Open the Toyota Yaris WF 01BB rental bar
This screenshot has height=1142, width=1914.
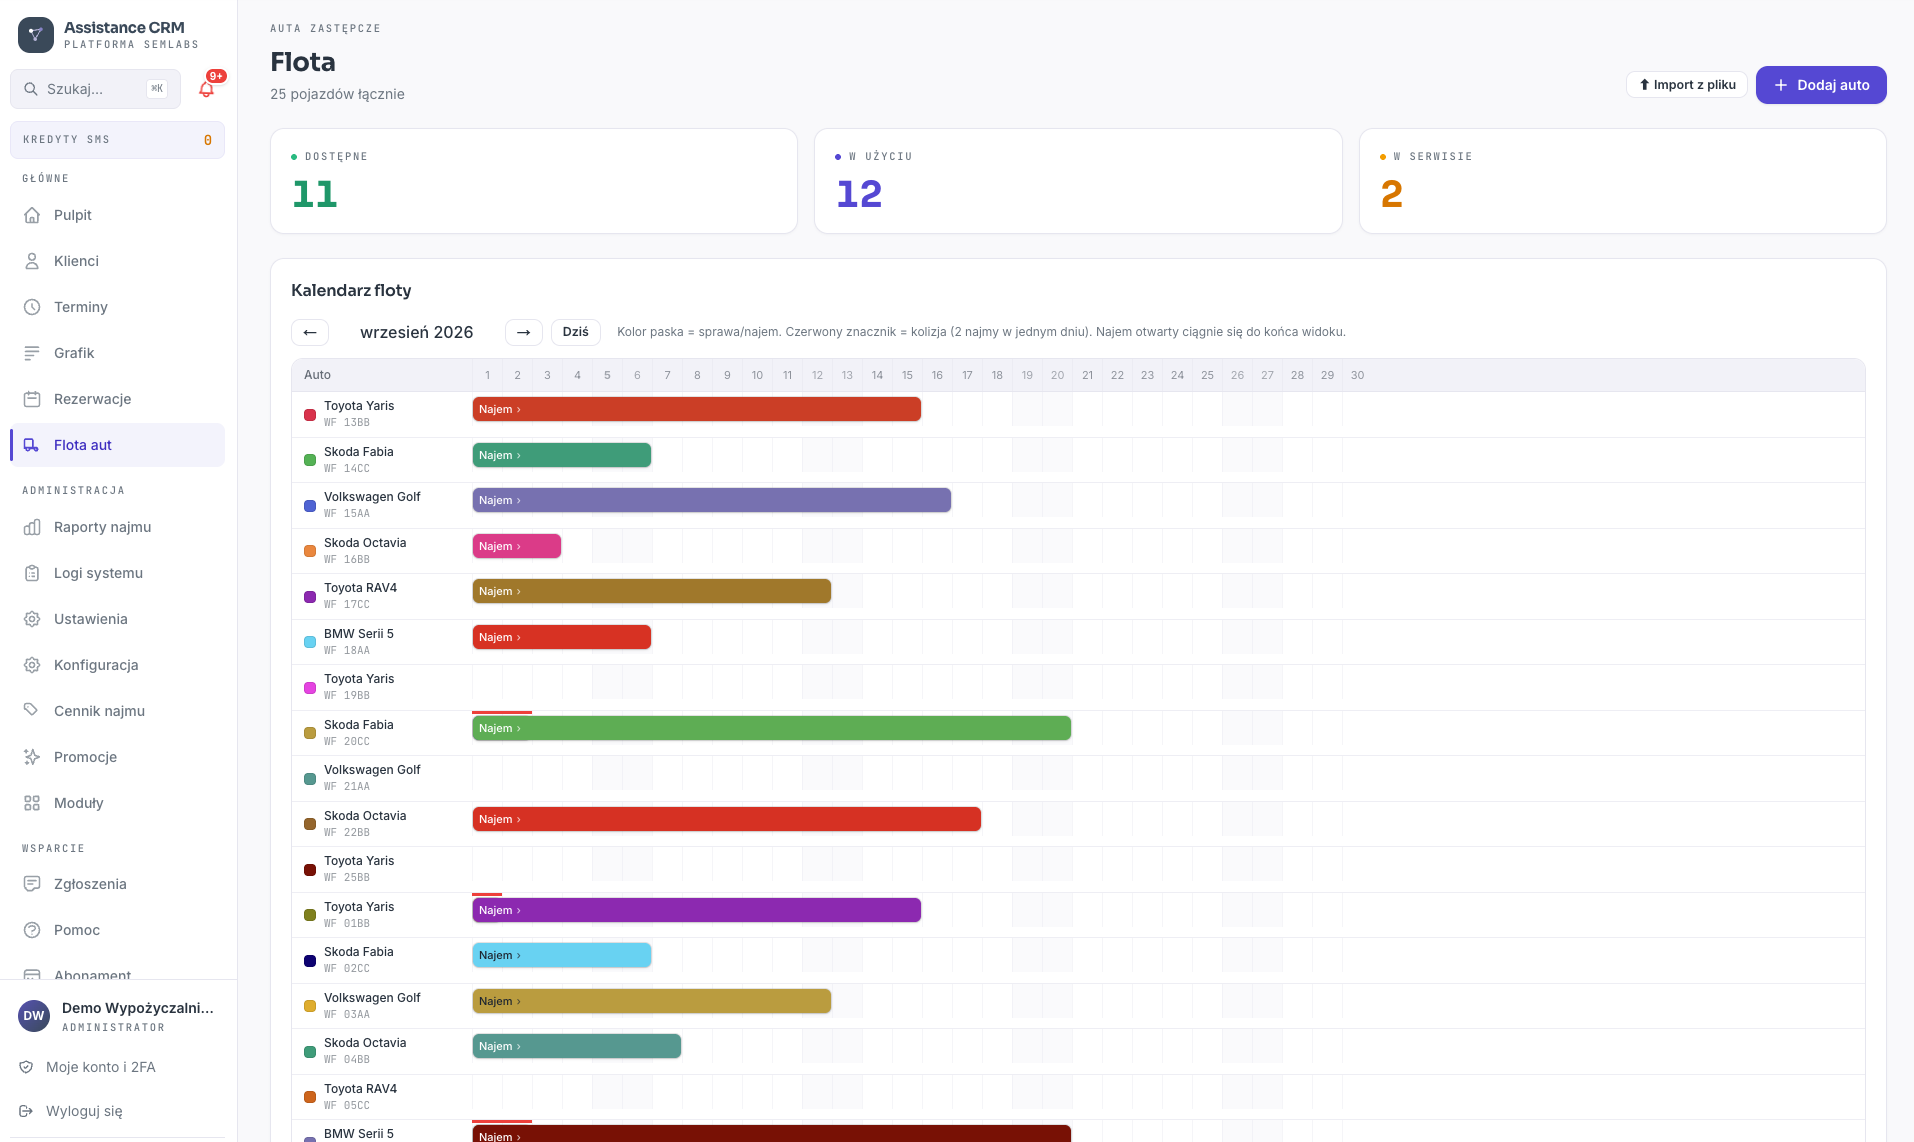click(697, 910)
